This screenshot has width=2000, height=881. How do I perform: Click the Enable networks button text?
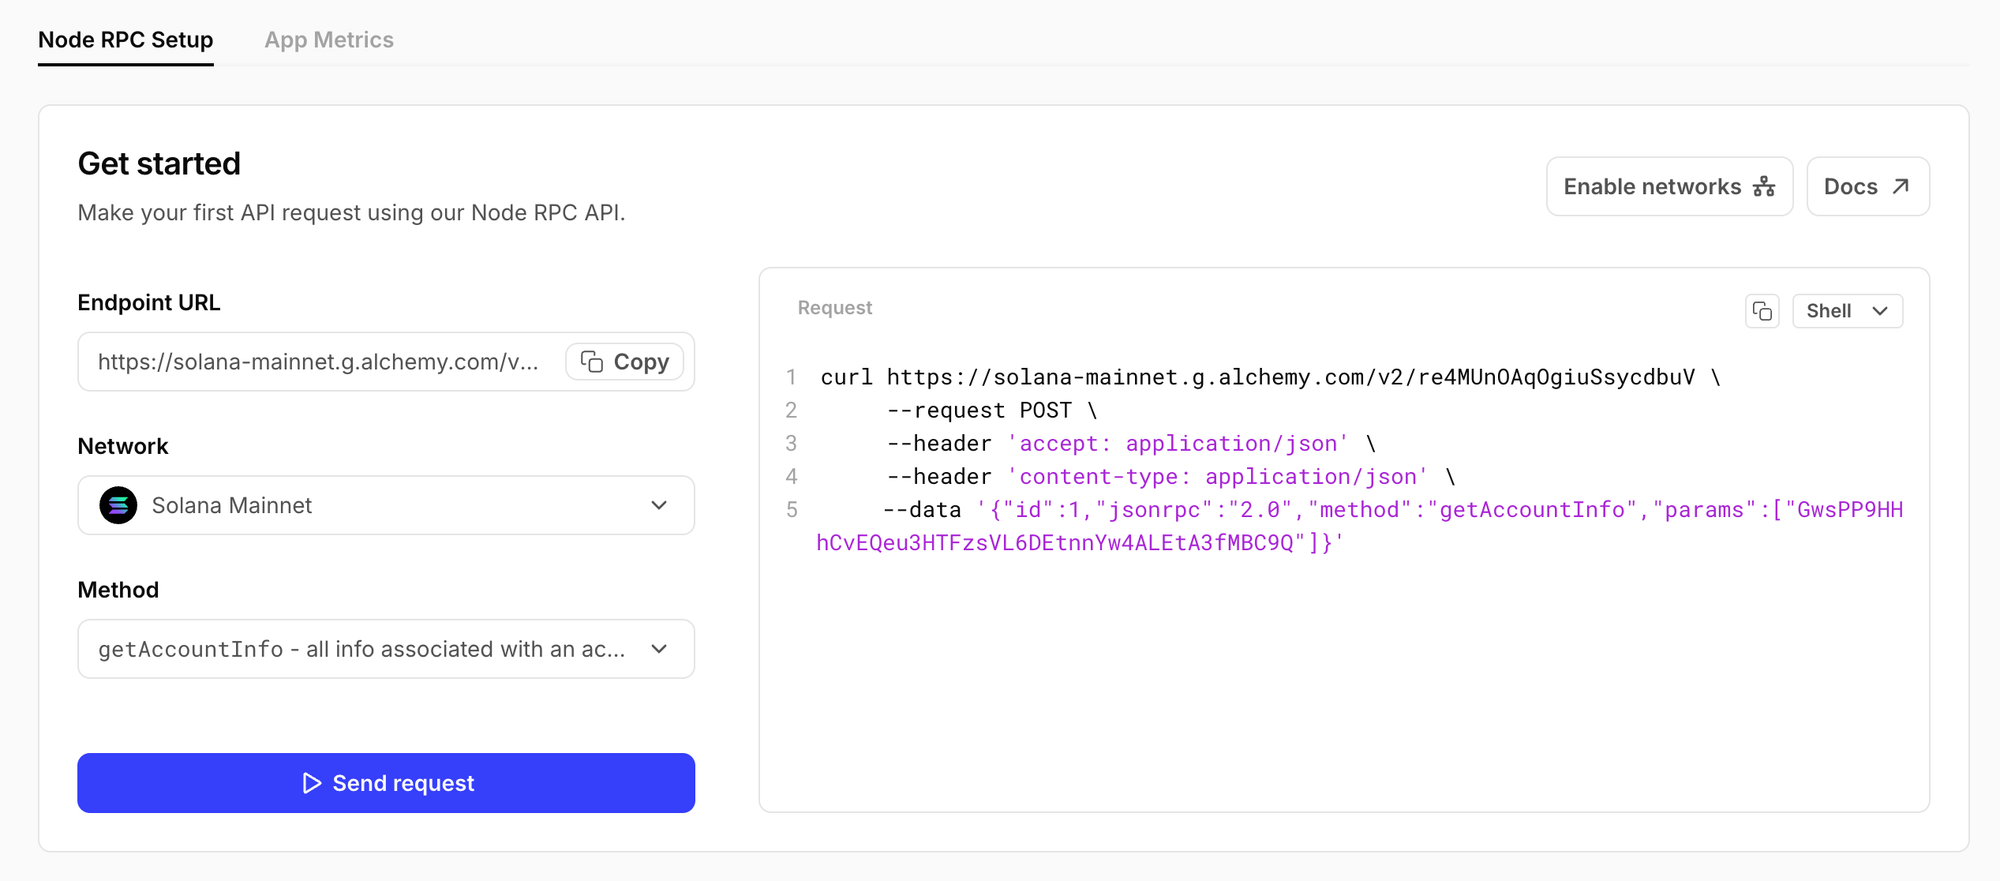1652,187
